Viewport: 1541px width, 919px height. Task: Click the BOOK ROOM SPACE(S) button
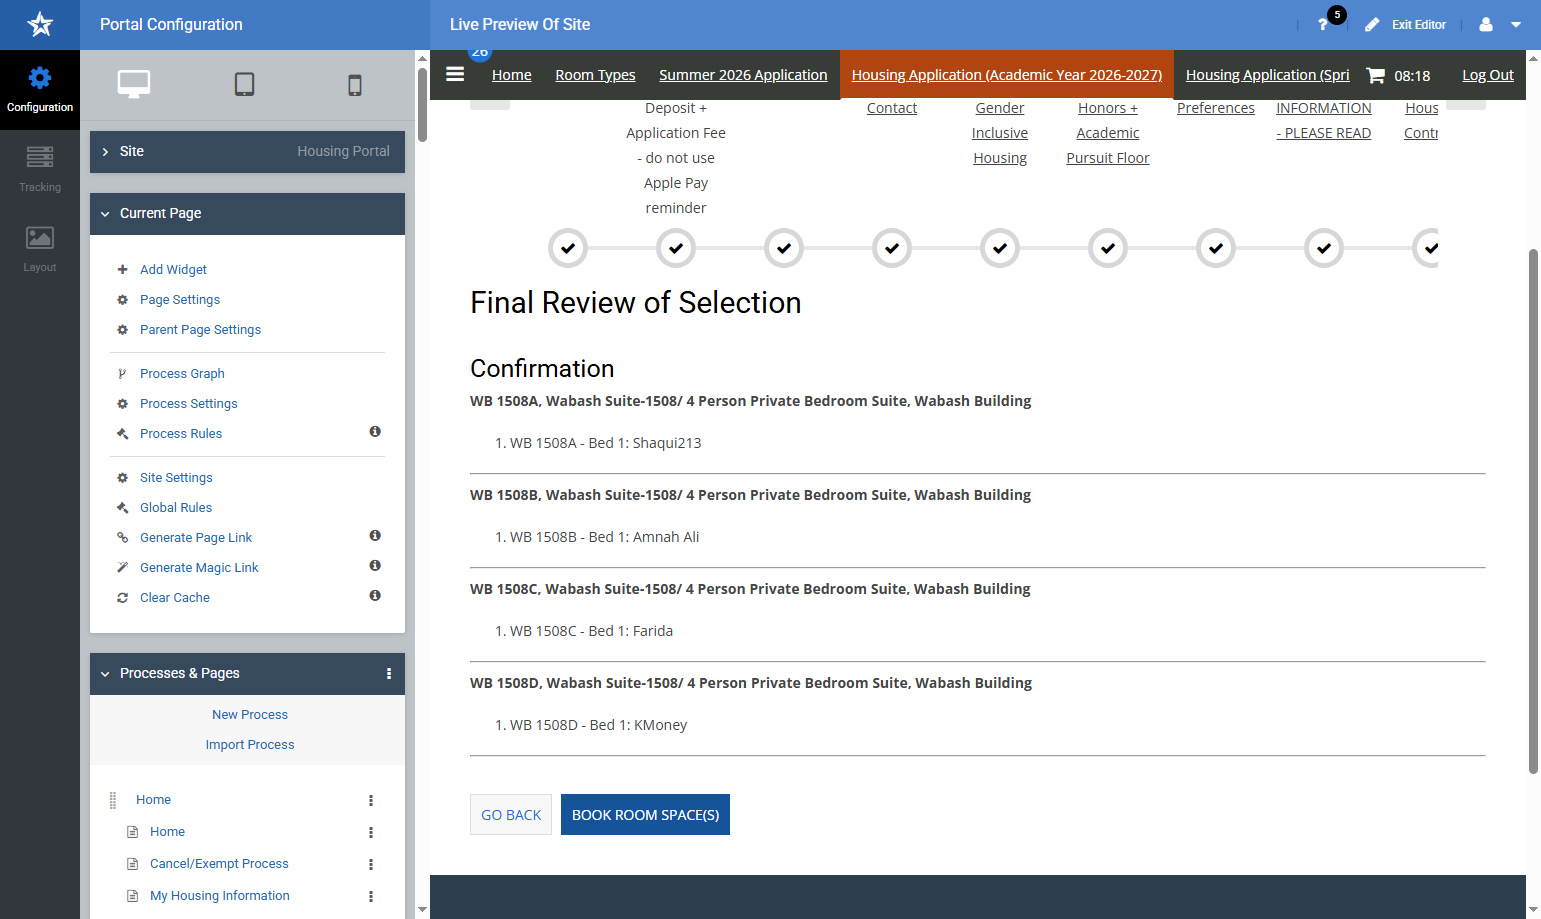click(x=645, y=815)
